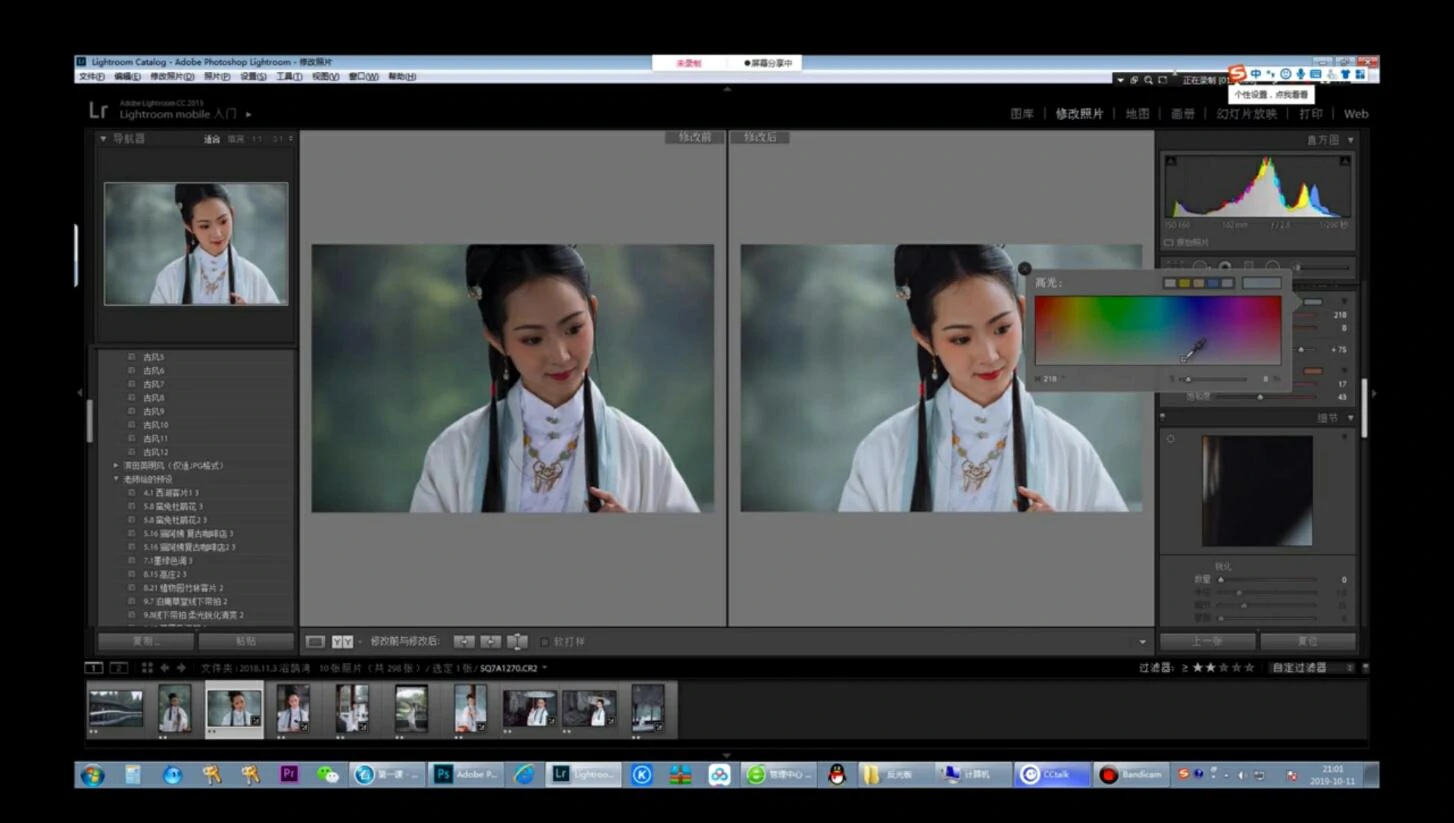Open Premiere Pro from taskbar
The image size is (1454, 823).
289,774
